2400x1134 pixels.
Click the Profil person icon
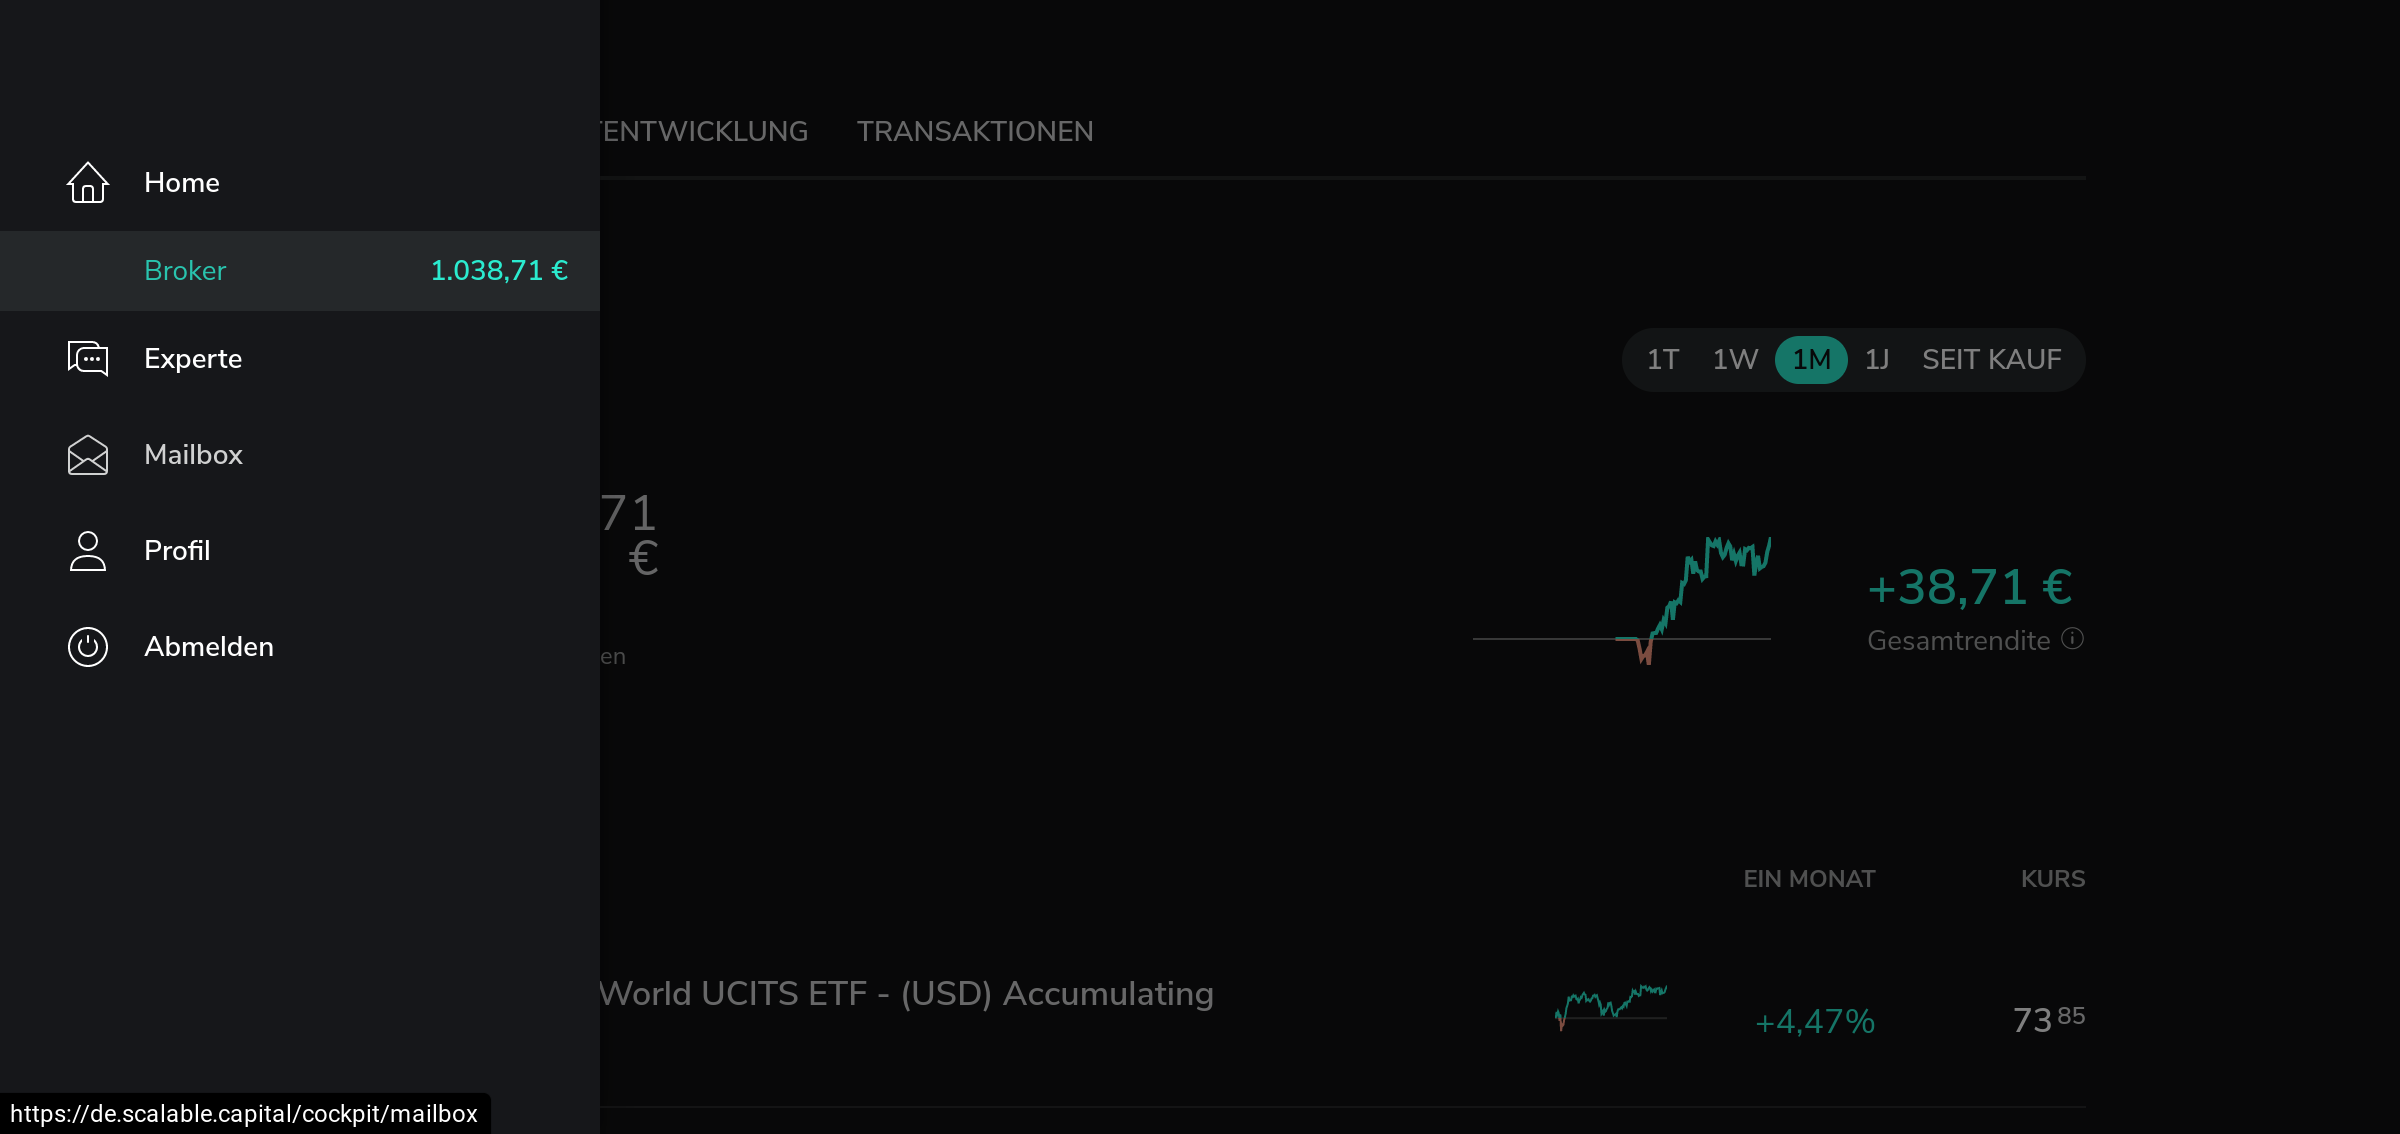tap(88, 551)
